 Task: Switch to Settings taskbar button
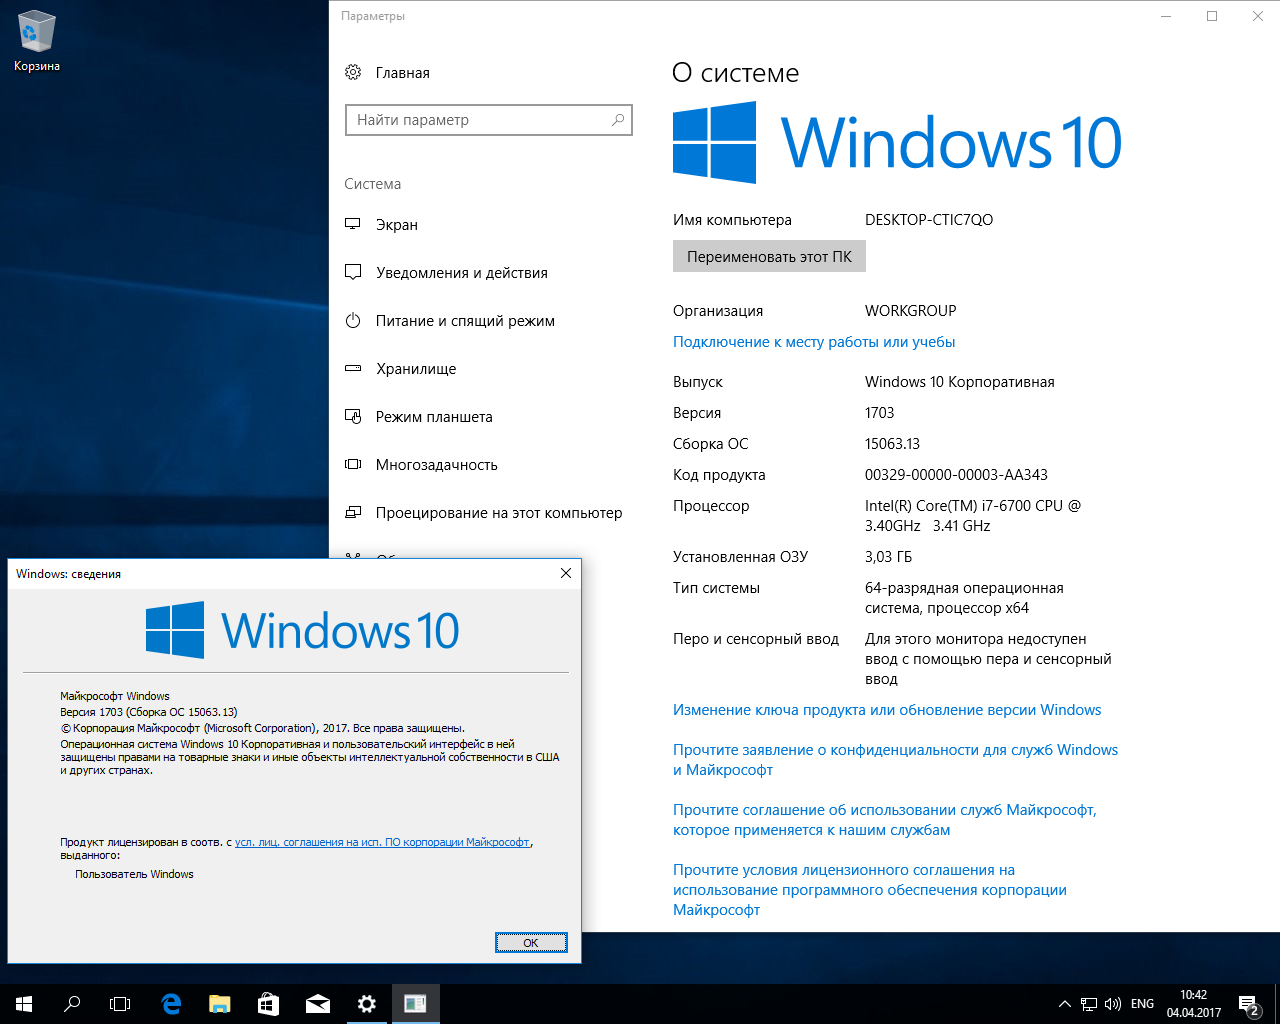click(x=367, y=1004)
